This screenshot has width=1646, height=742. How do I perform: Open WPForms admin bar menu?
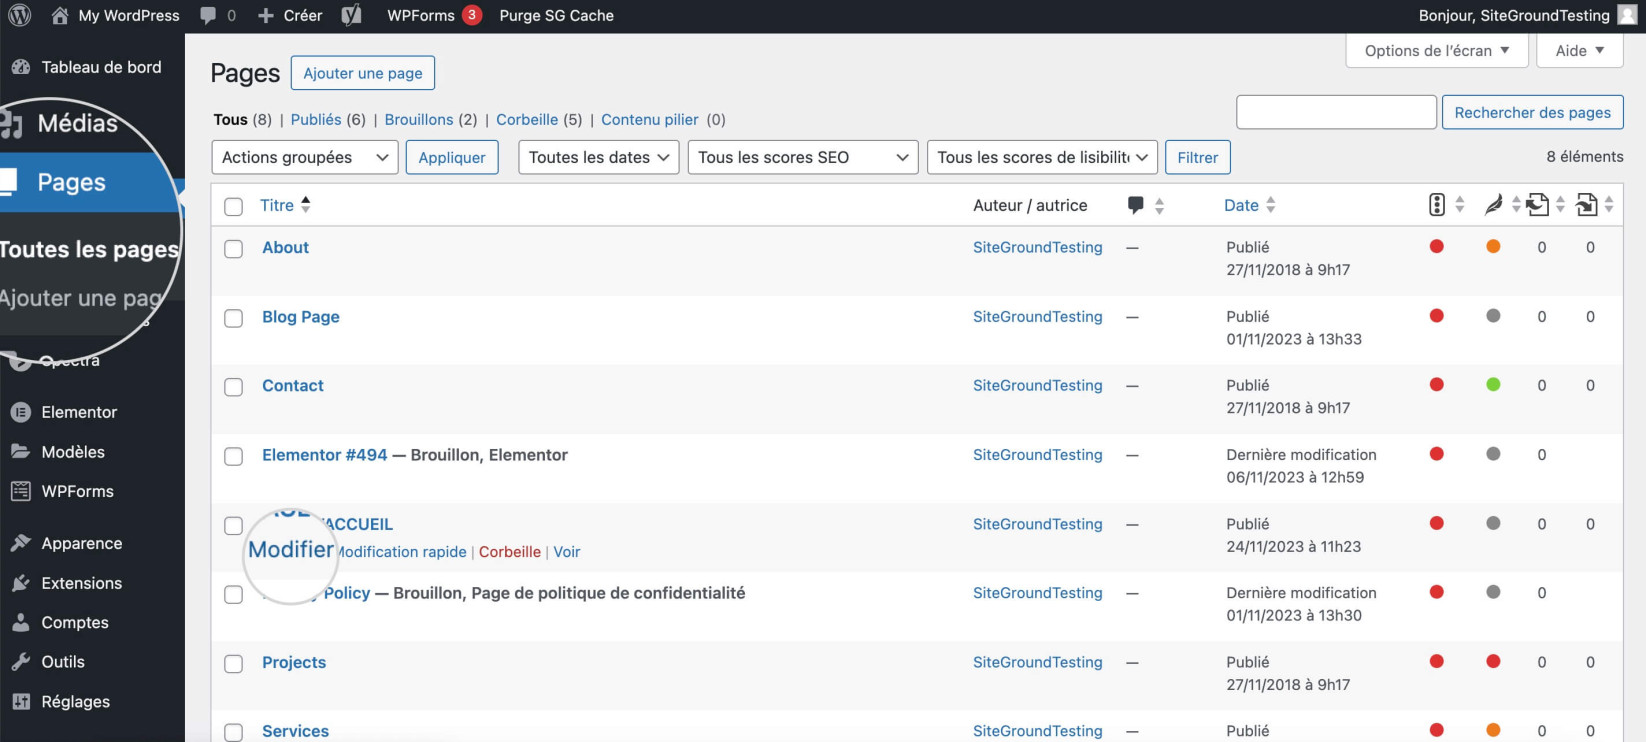(434, 15)
